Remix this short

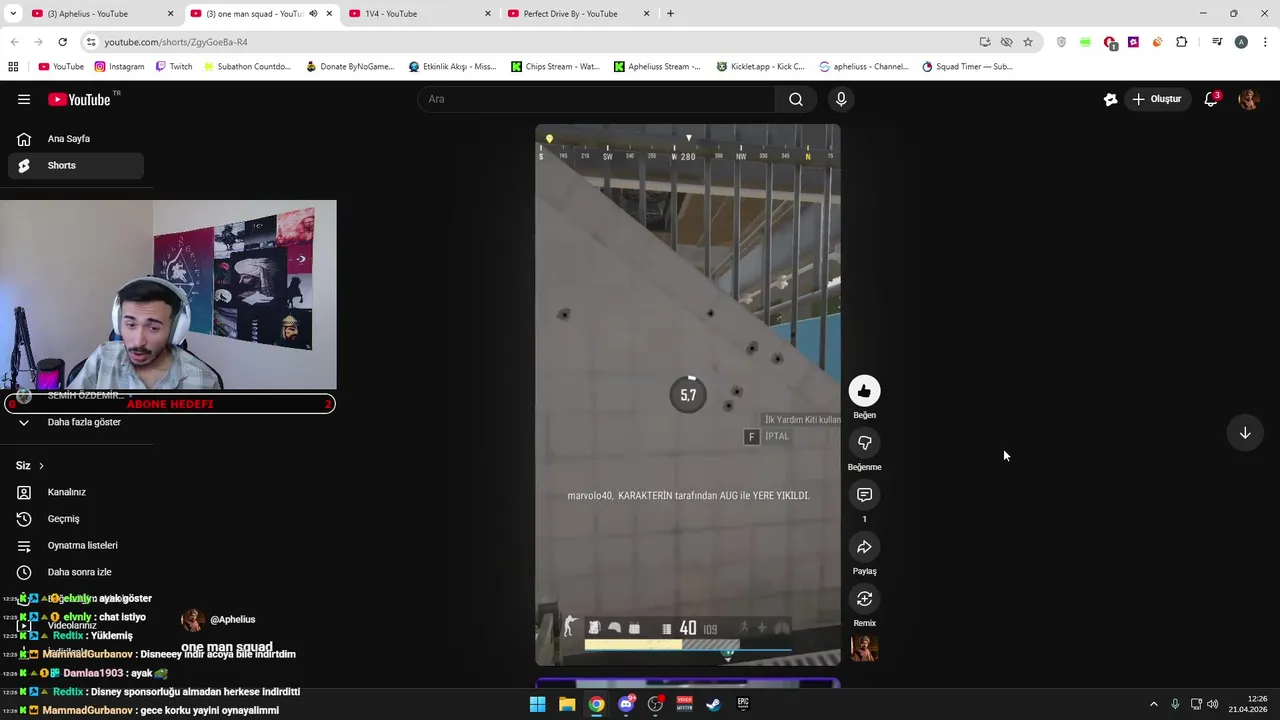point(864,599)
